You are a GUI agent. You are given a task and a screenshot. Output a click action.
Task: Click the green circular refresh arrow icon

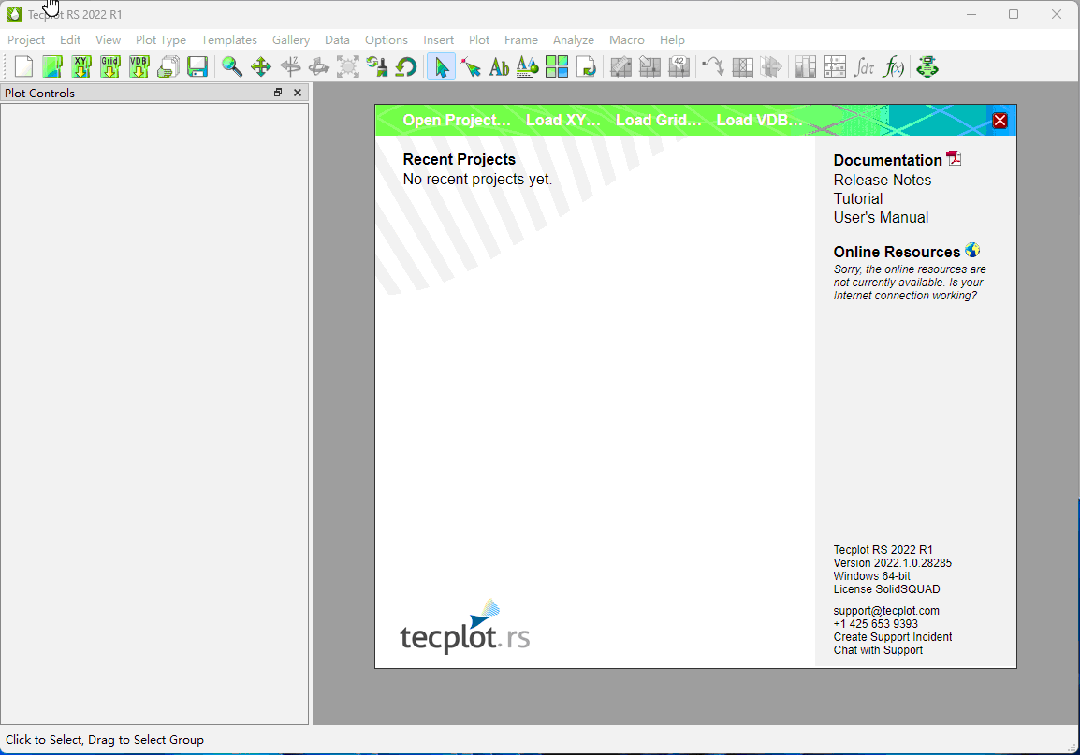pos(406,67)
